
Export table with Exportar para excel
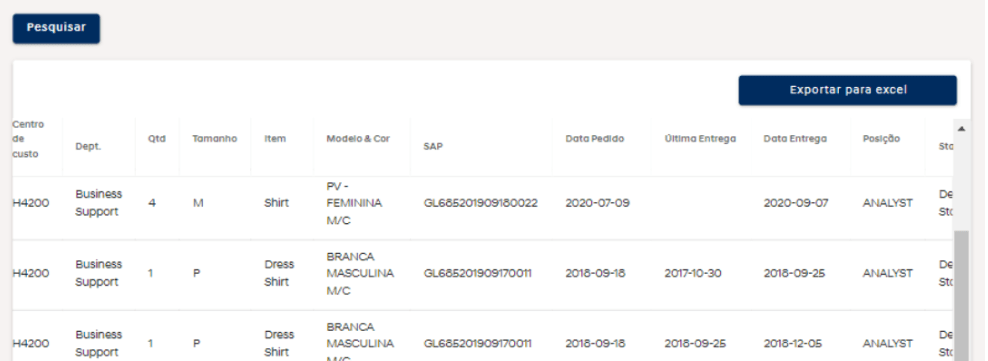click(x=847, y=90)
